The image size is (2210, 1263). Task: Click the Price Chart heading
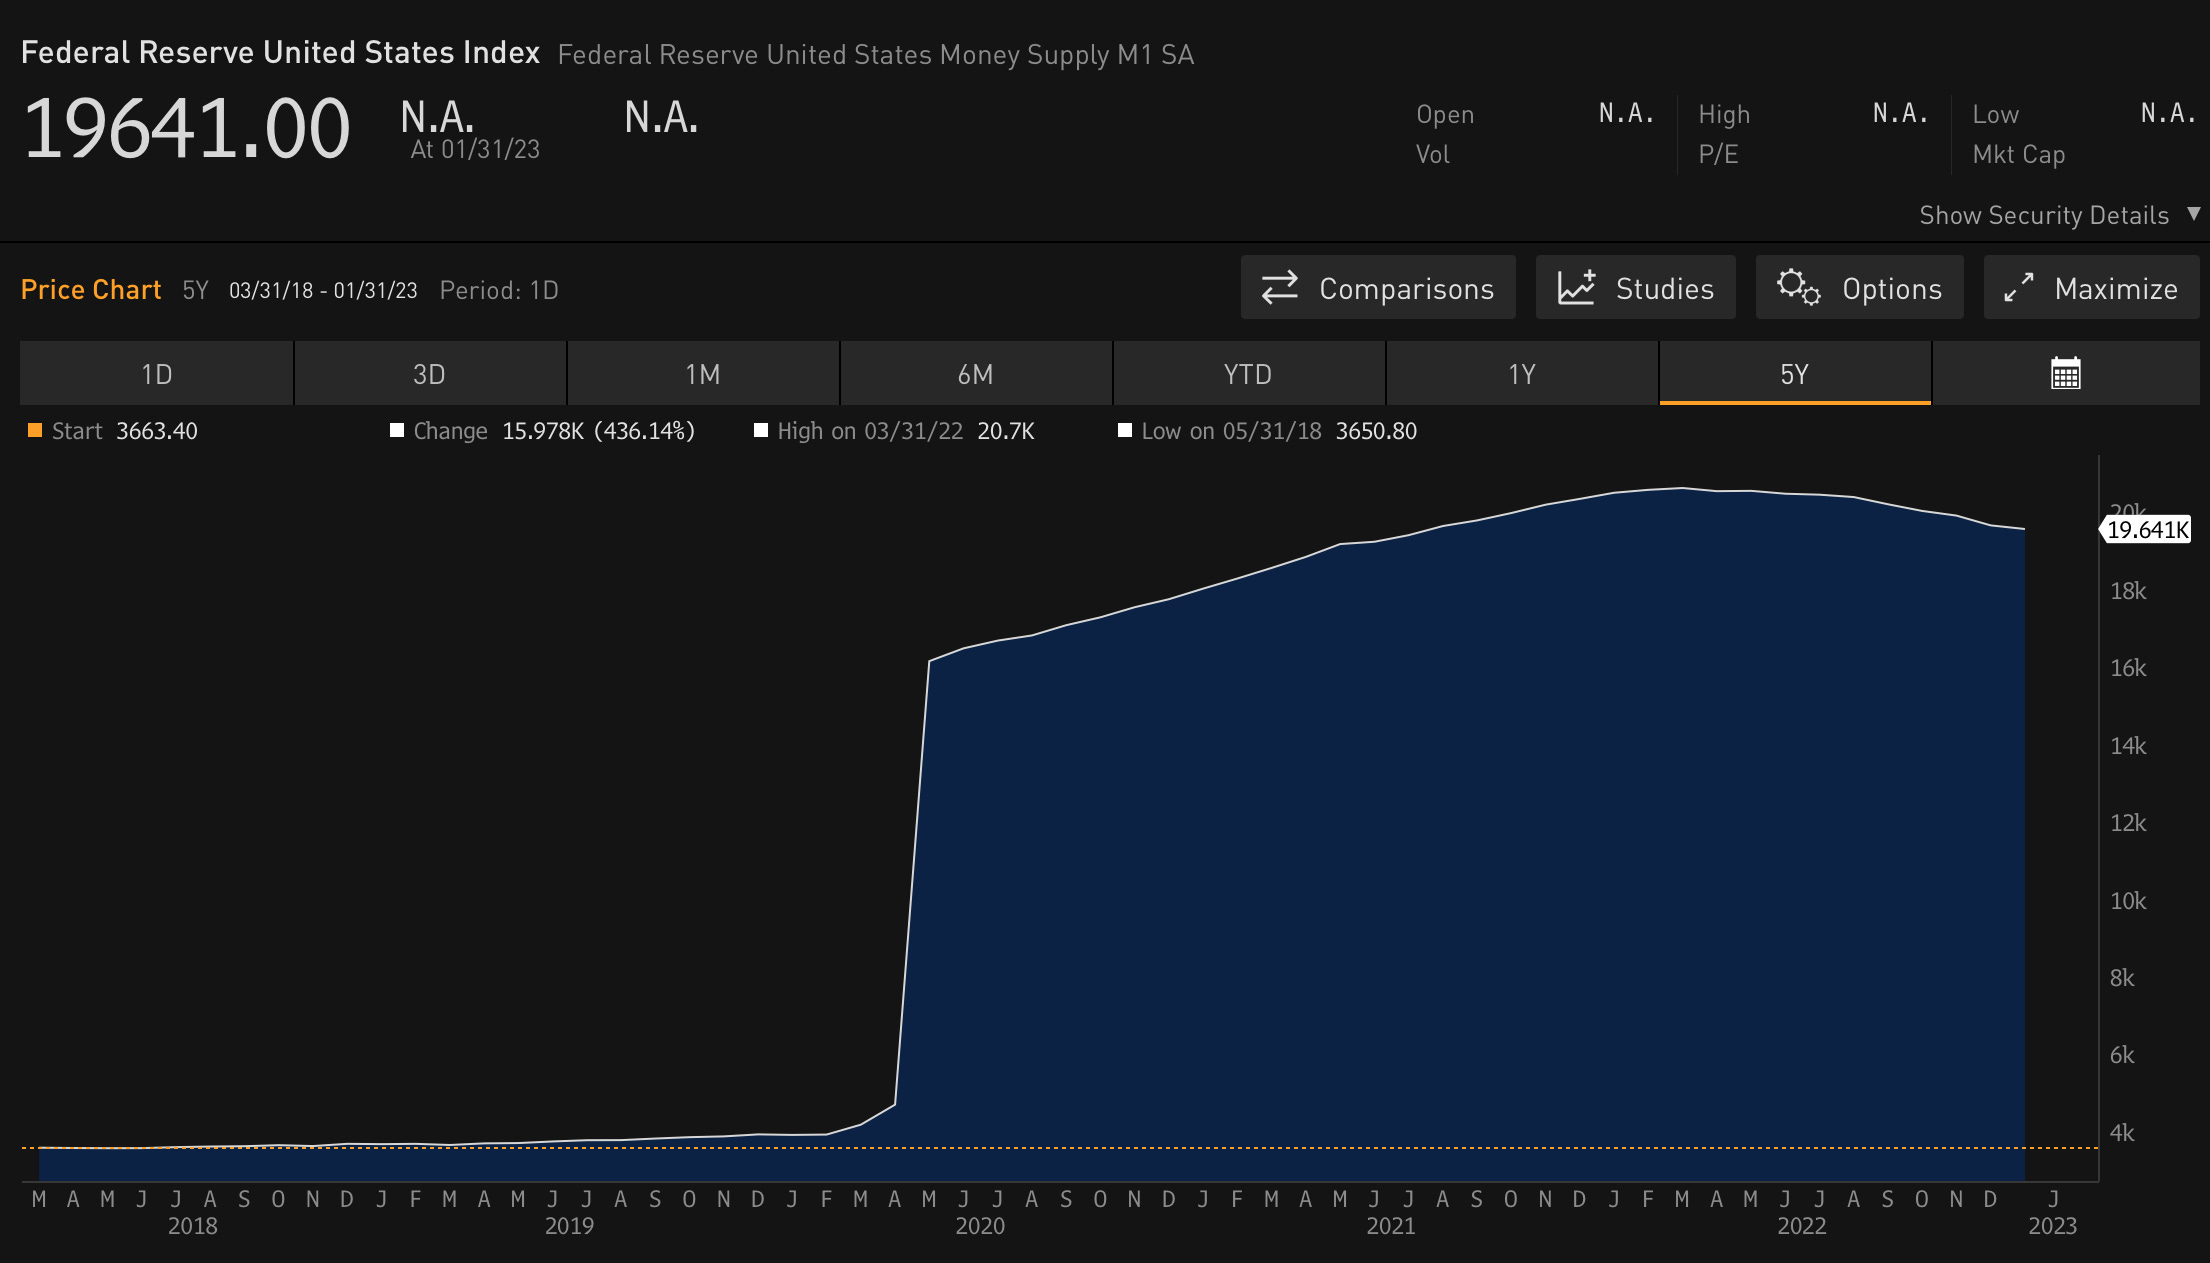pos(91,290)
